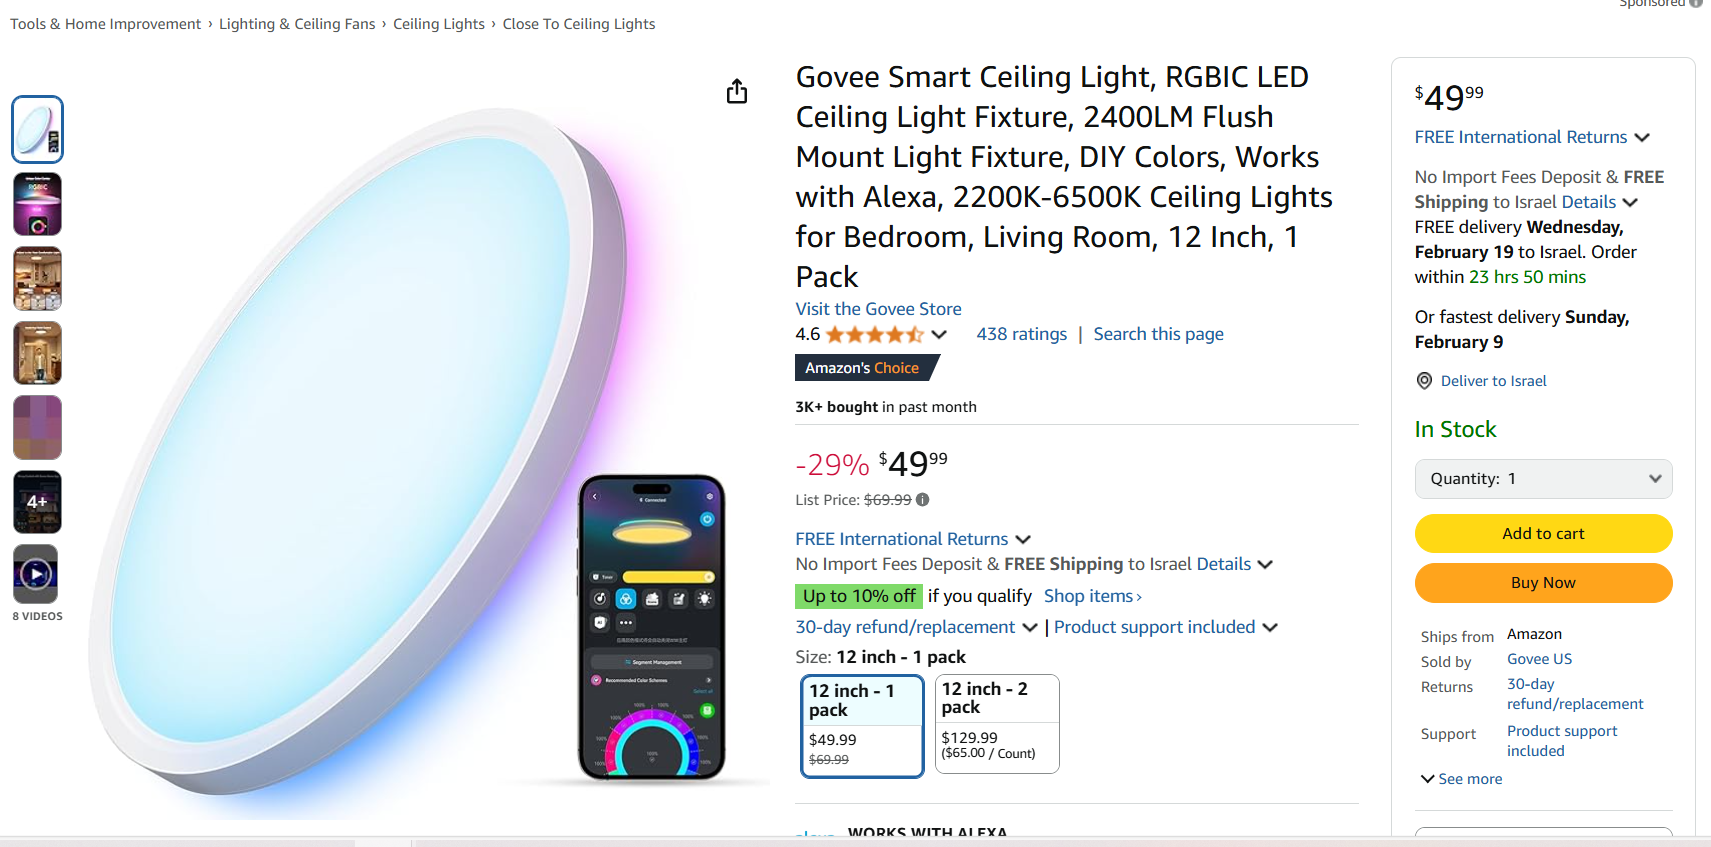Go to Ceiling Lights breadcrumb
Image resolution: width=1711 pixels, height=847 pixels.
[x=438, y=24]
